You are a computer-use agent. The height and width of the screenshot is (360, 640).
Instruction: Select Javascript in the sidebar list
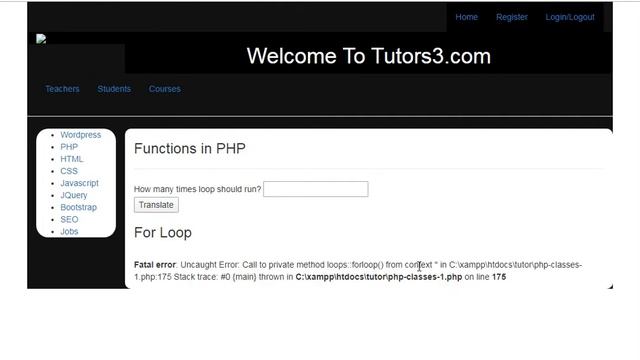(79, 183)
